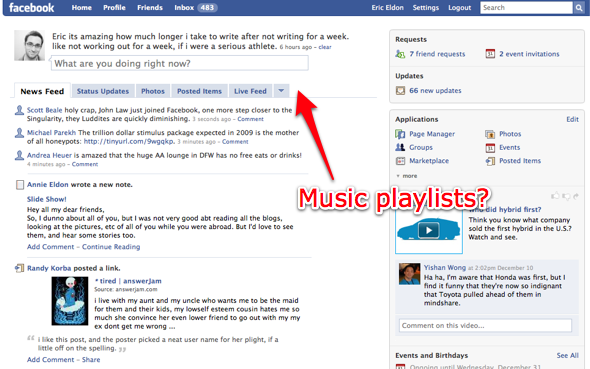Viewport: 590px width, 369px height.
Task: Open 66 new updates link
Action: tap(435, 90)
